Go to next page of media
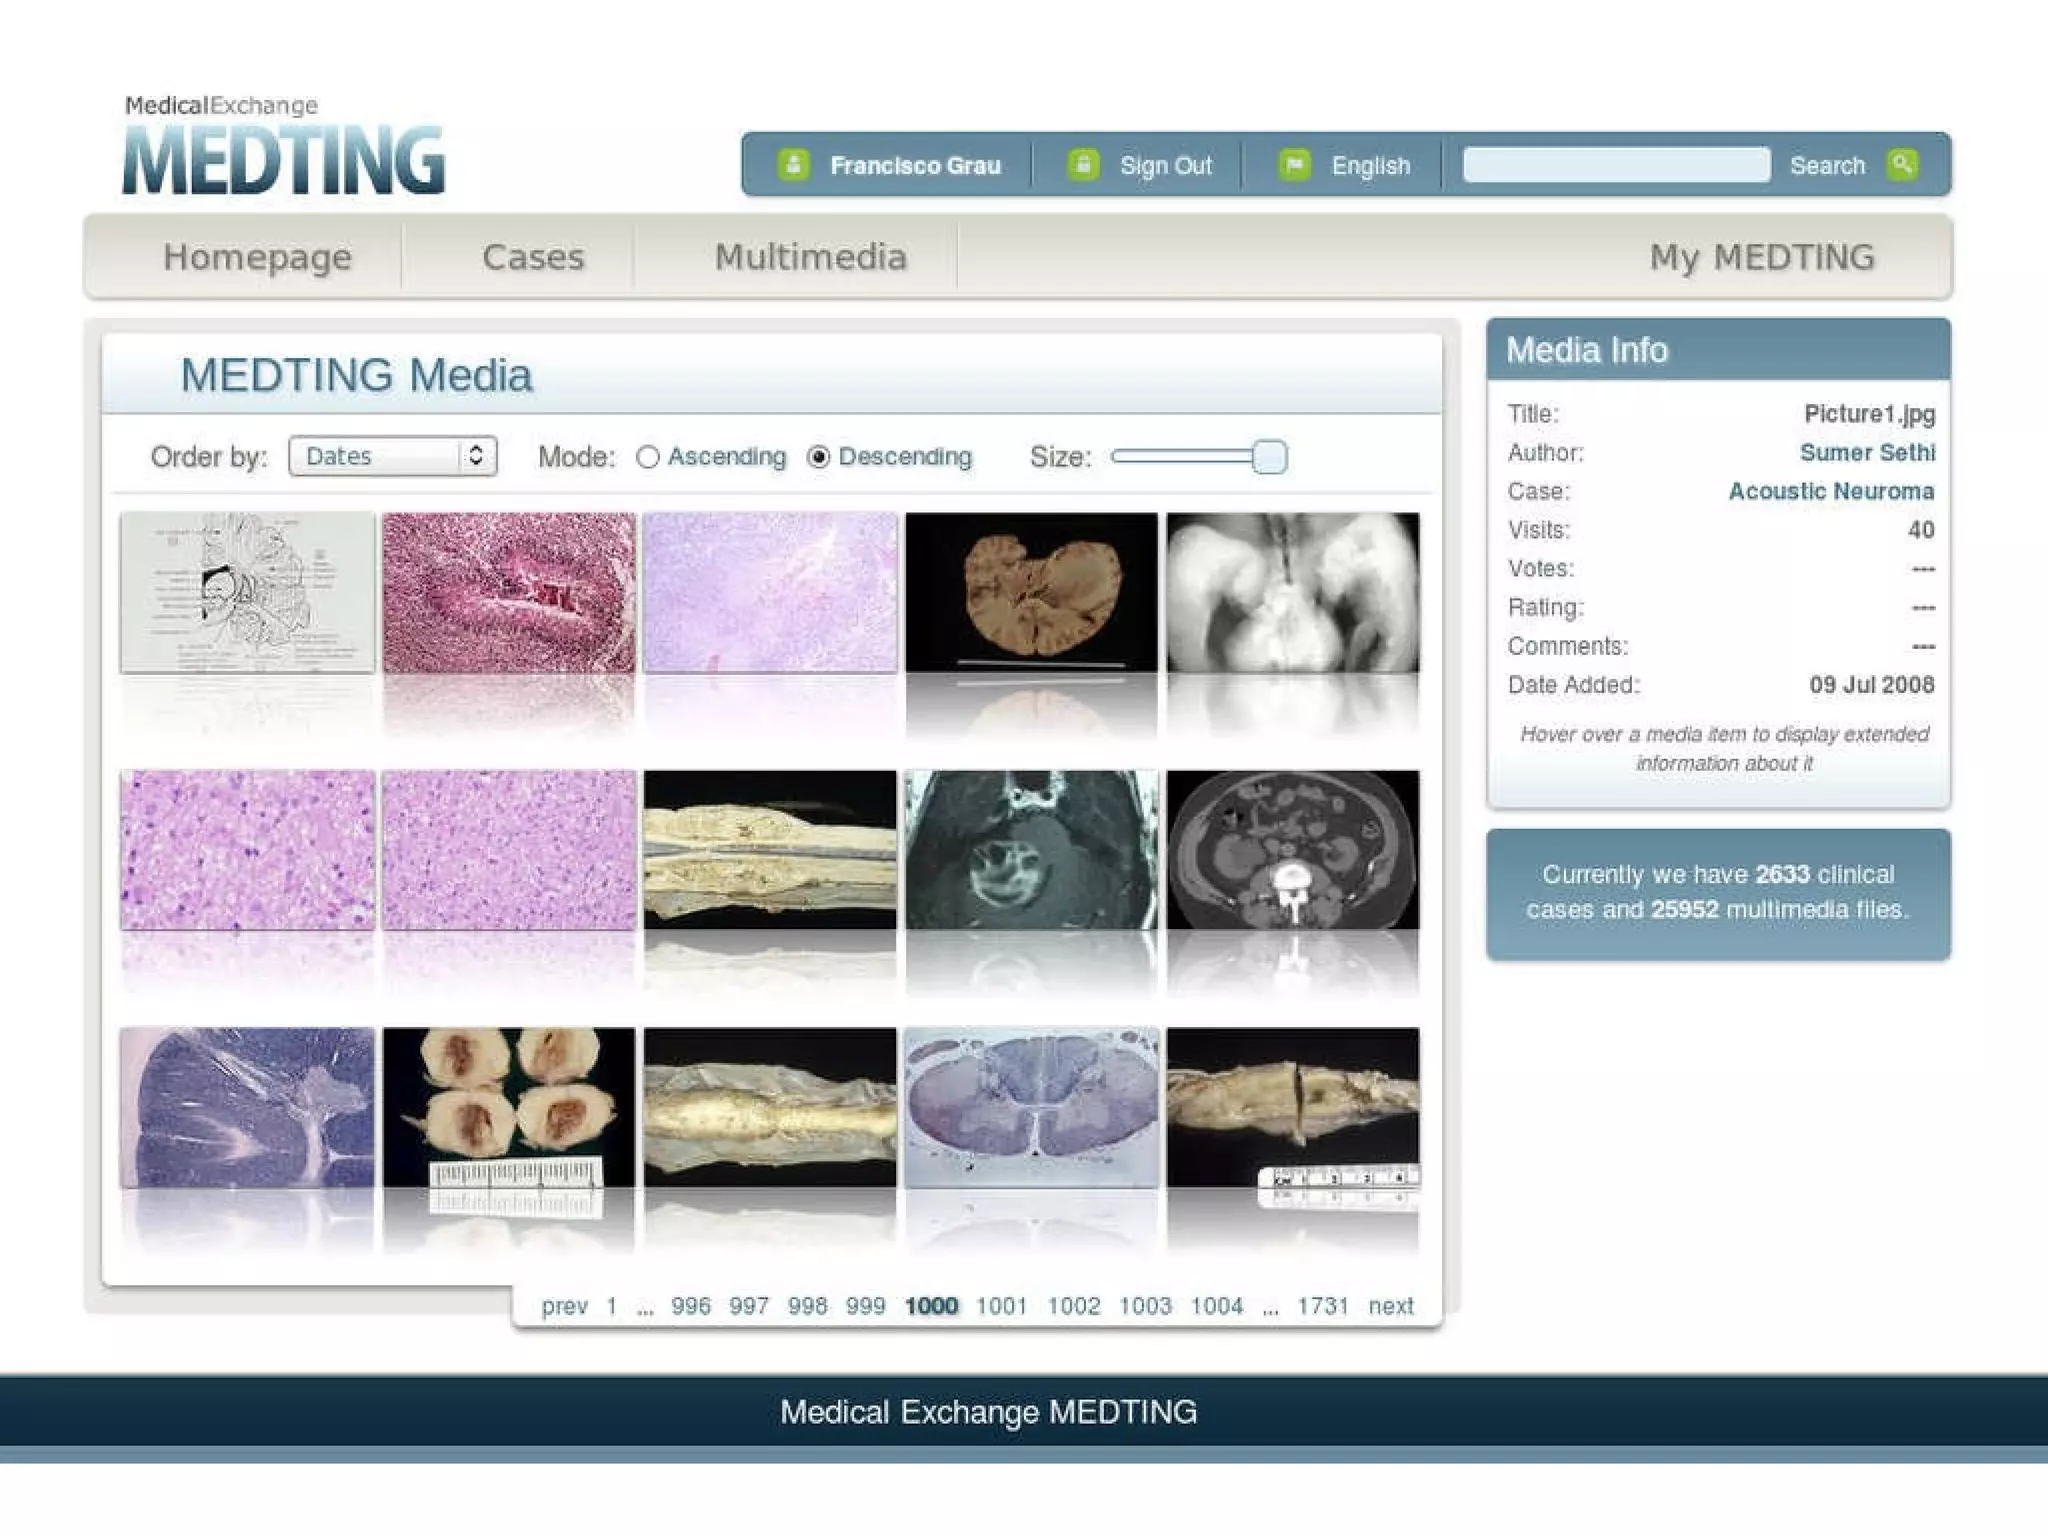The height and width of the screenshot is (1536, 2048). coord(1390,1306)
